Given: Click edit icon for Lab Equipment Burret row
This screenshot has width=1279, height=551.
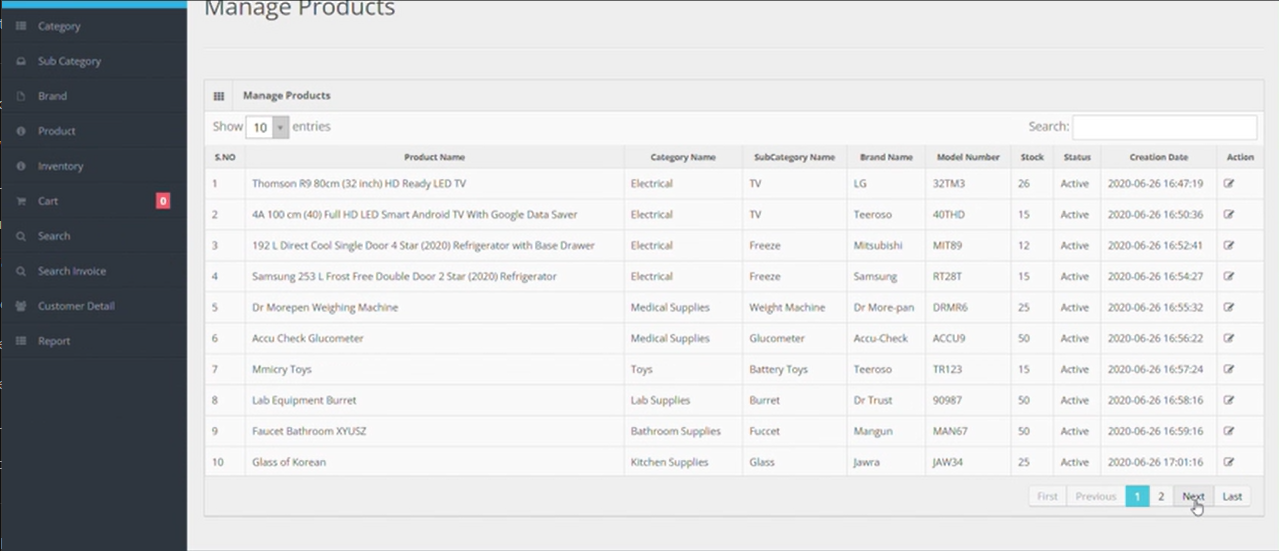Looking at the screenshot, I should coord(1229,400).
